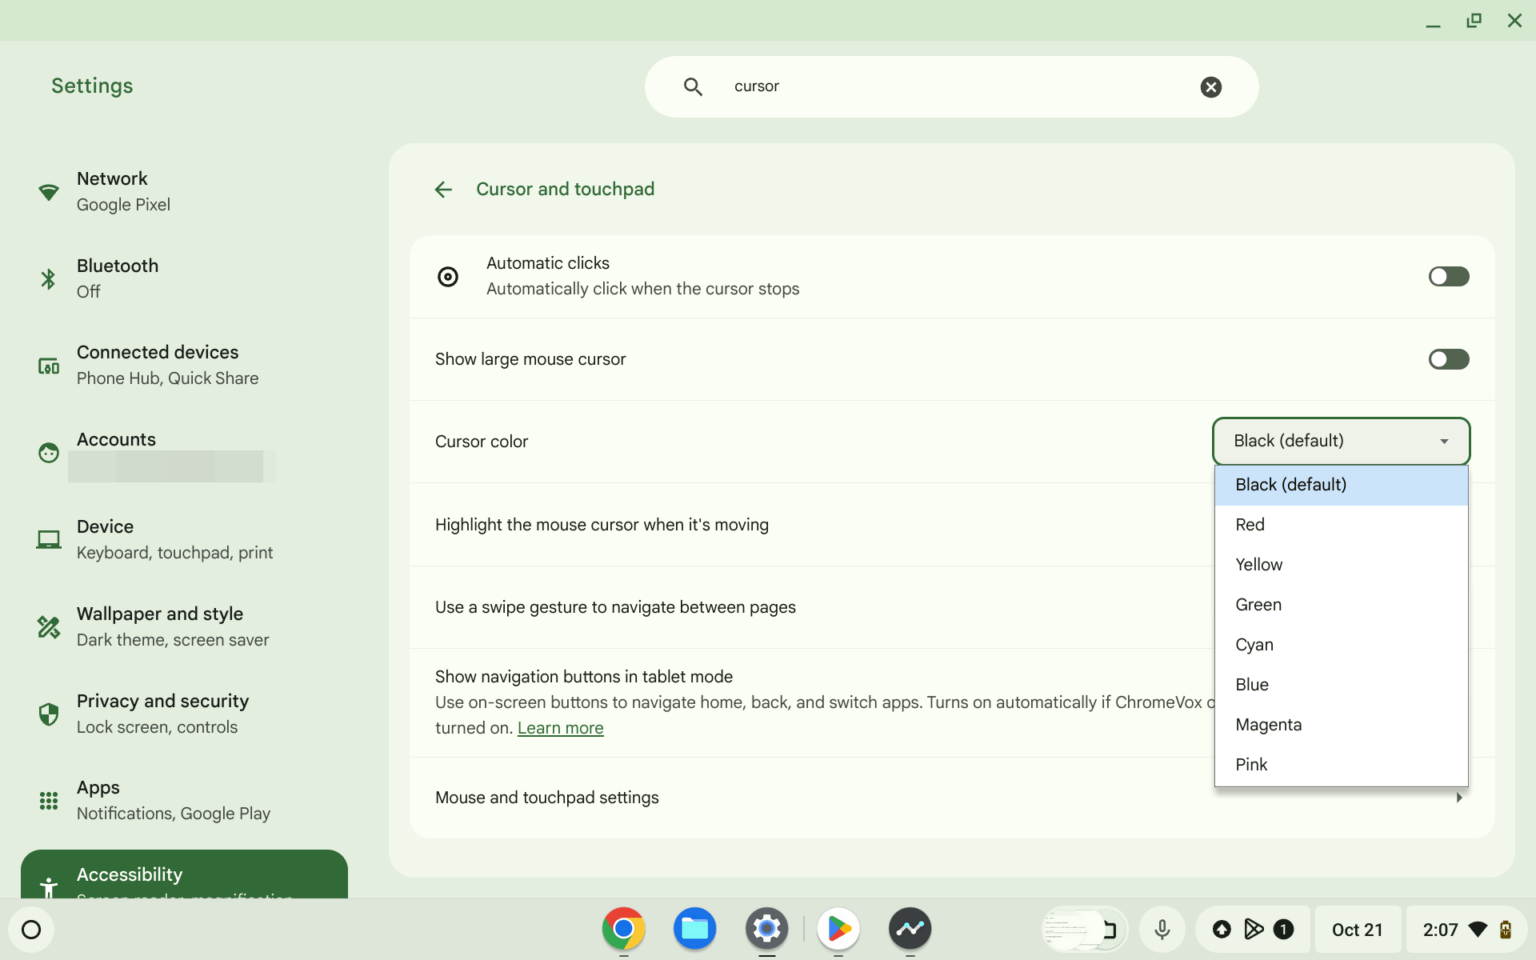Collapse the Cursor color dropdown

(x=1341, y=441)
